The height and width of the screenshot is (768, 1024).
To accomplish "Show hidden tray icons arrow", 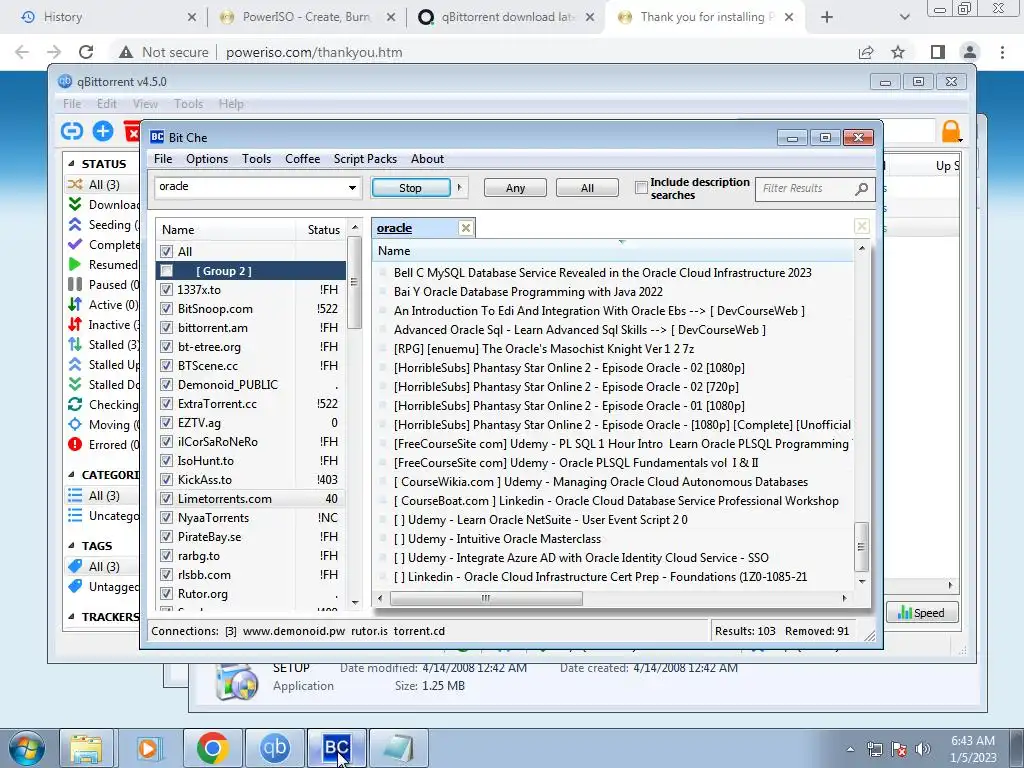I will (x=850, y=750).
